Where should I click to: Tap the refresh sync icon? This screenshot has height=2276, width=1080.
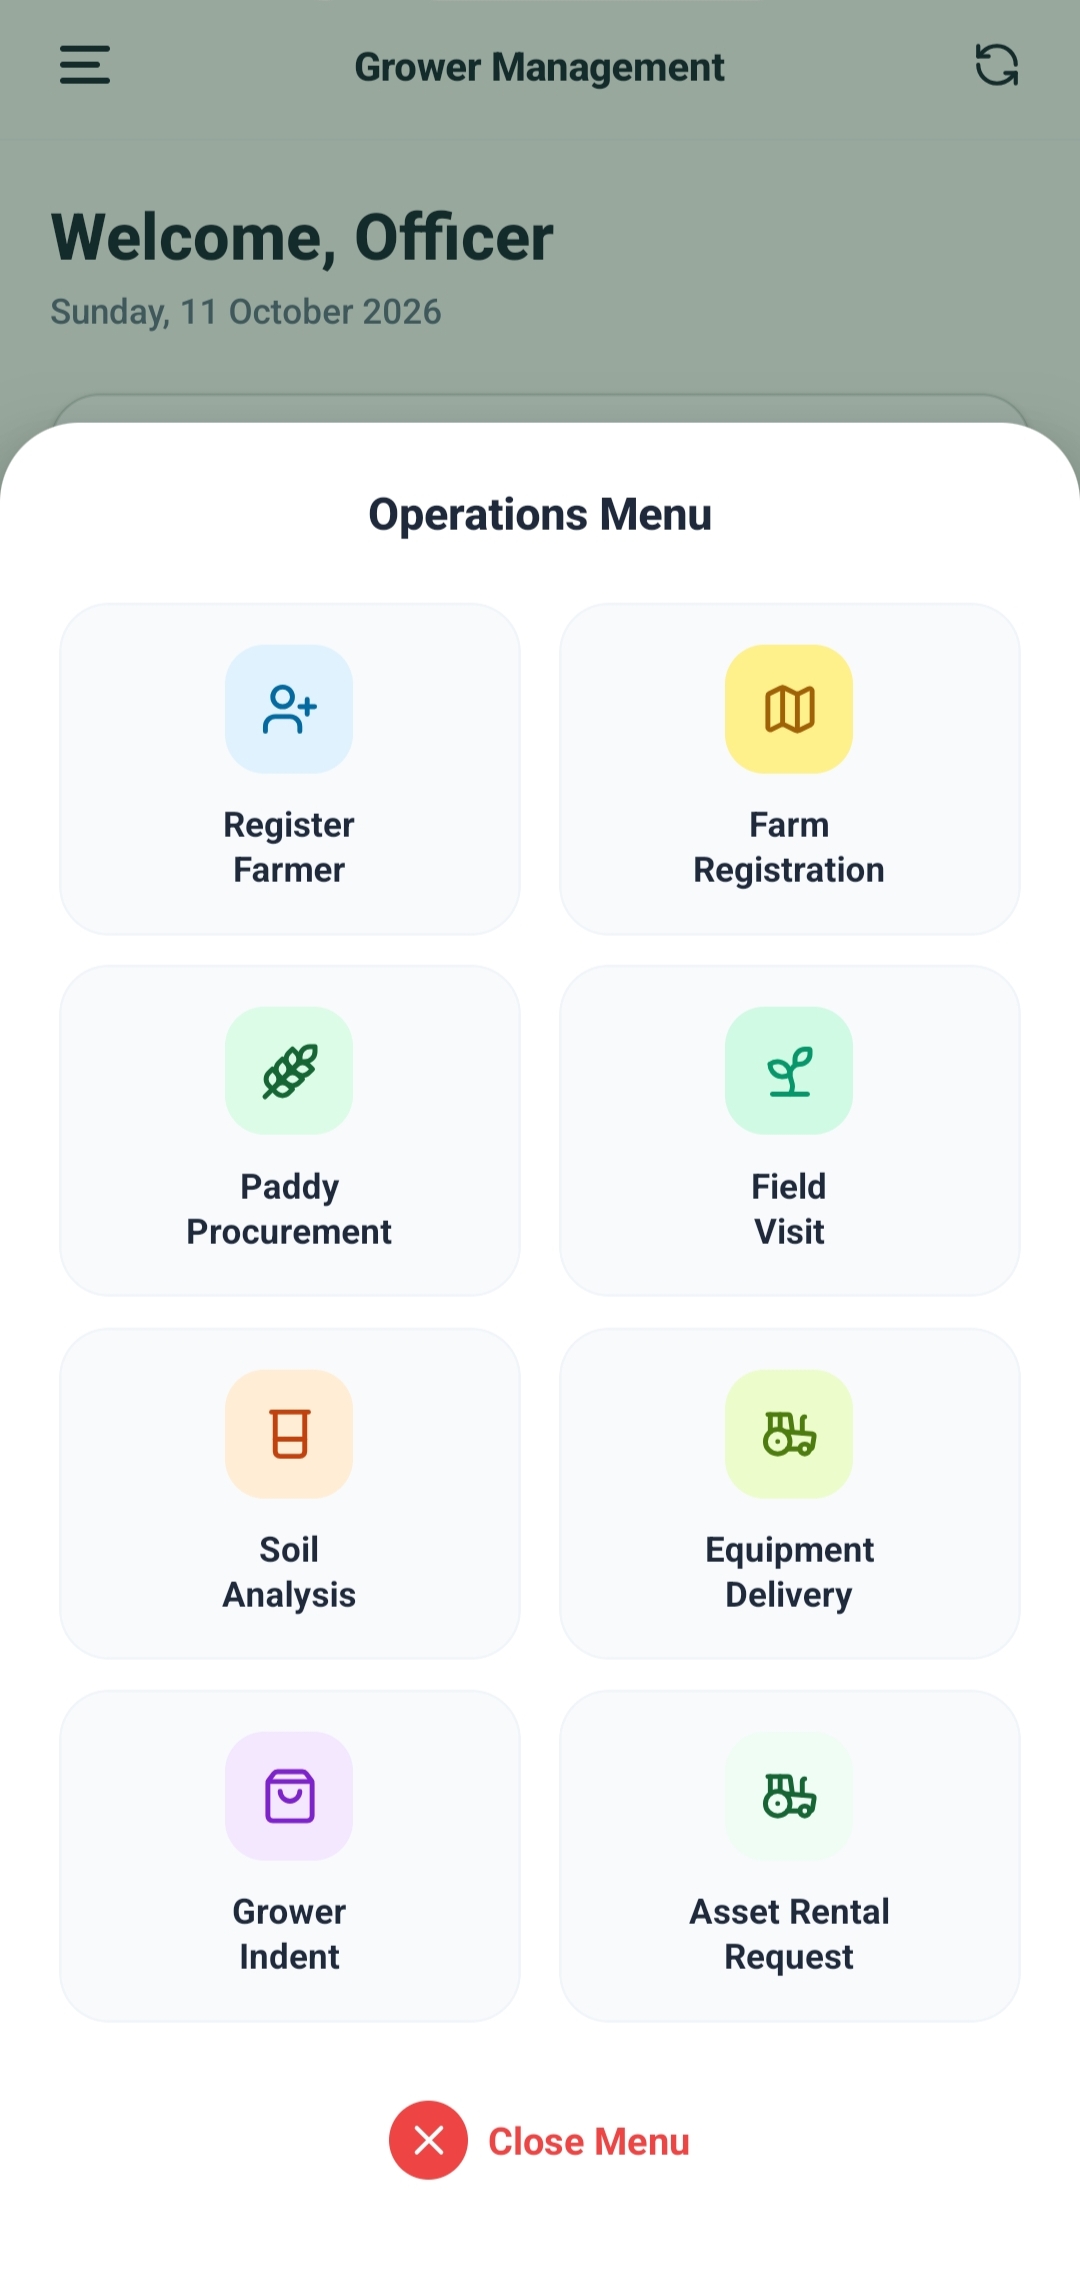click(x=996, y=66)
